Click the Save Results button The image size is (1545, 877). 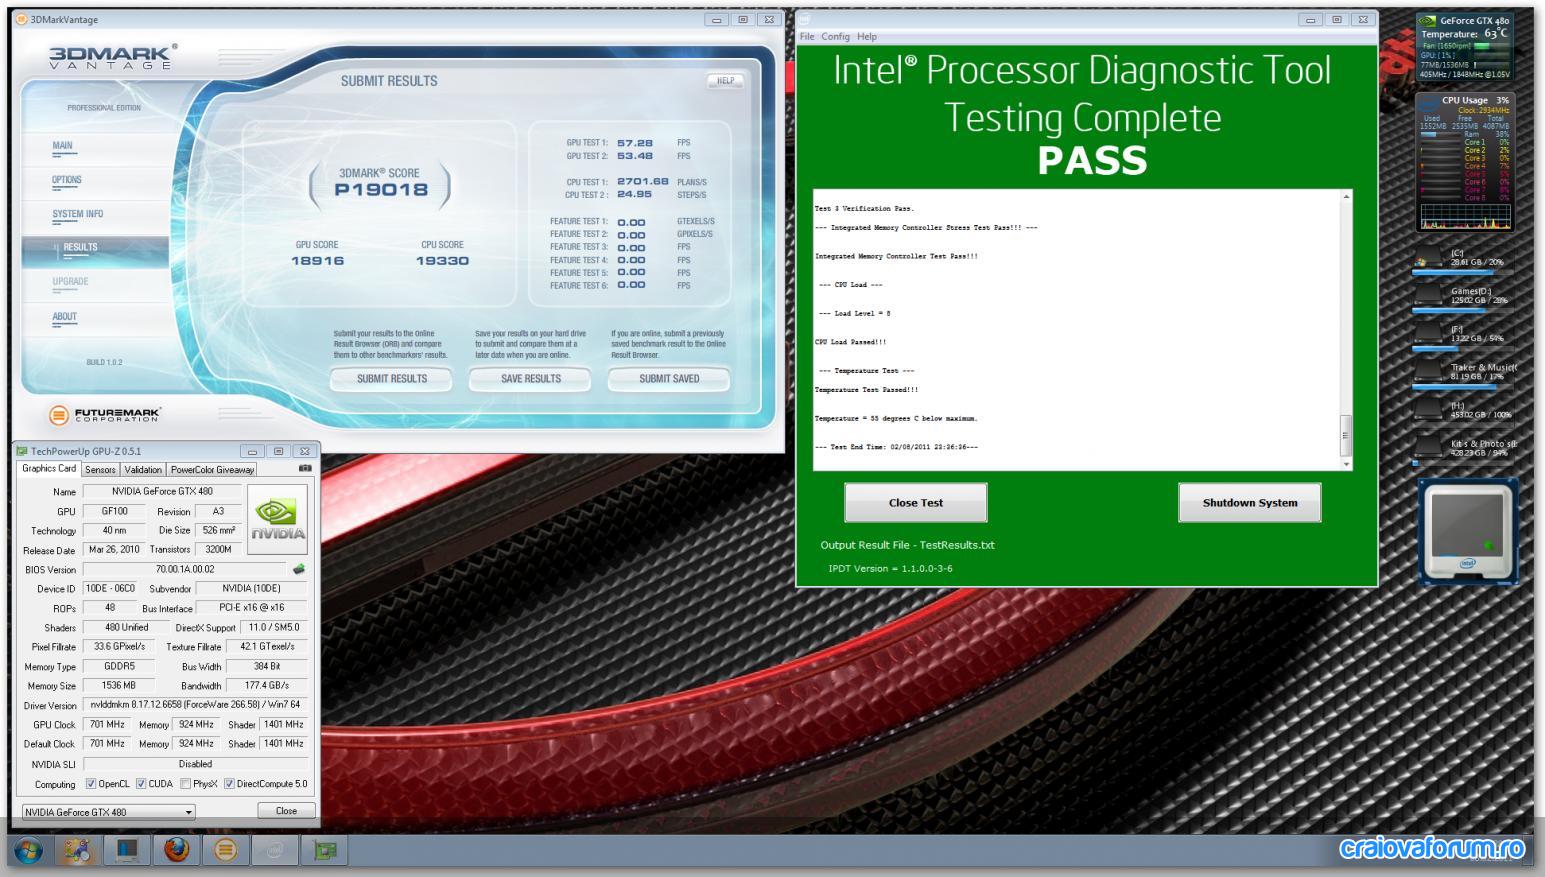coord(530,379)
